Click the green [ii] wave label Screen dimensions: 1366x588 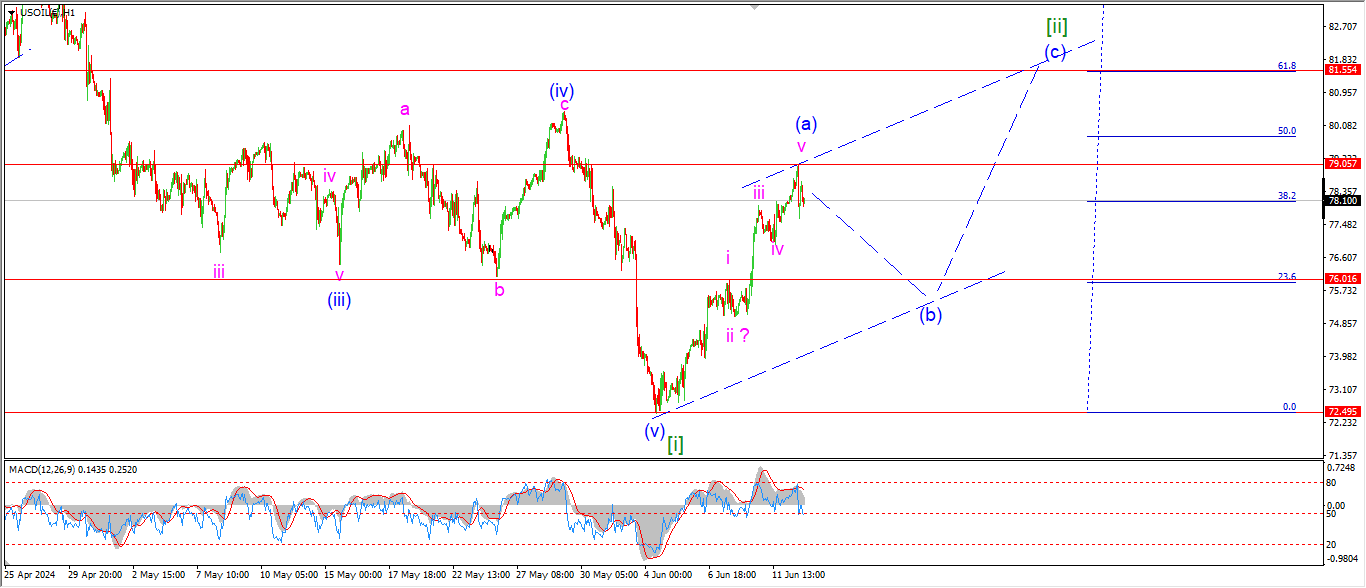tap(1055, 26)
